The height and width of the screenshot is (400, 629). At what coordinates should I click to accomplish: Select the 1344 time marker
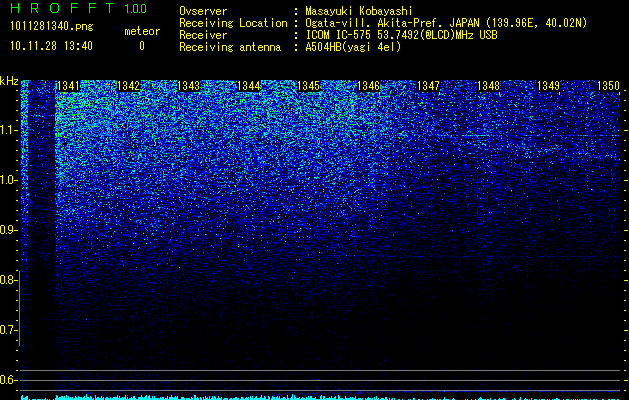[x=248, y=86]
